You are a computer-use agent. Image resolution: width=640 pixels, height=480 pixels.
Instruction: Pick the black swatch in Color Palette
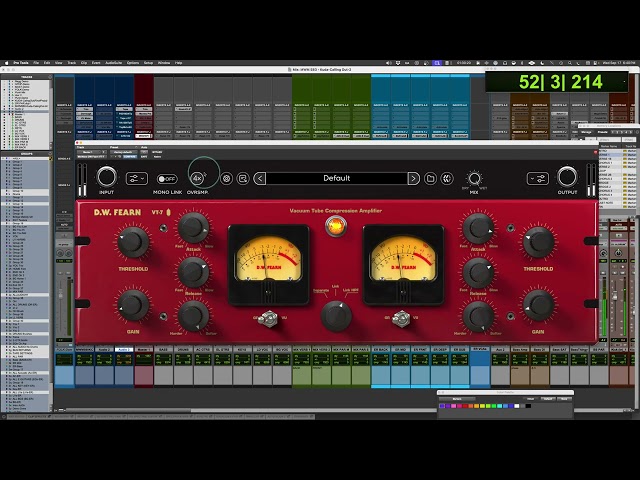point(528,406)
